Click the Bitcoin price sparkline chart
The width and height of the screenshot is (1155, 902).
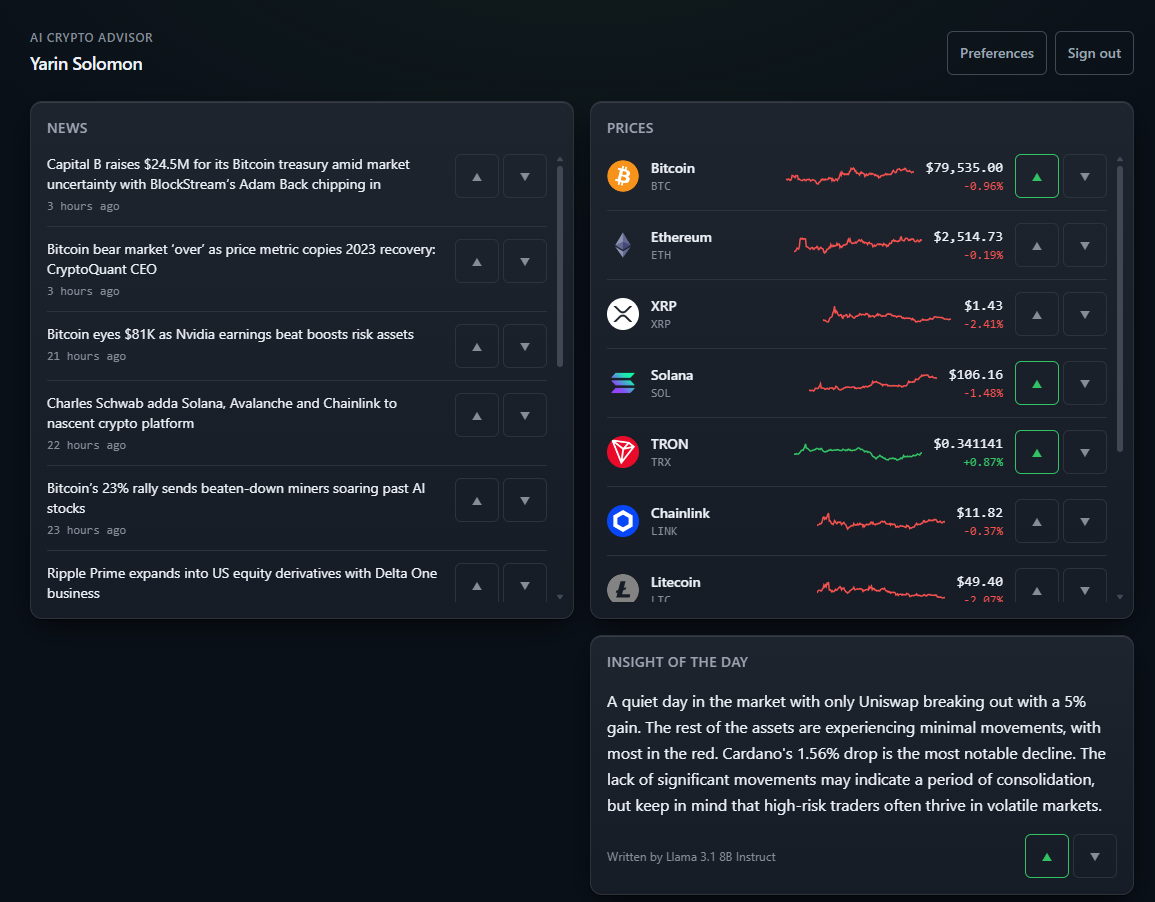tap(849, 175)
